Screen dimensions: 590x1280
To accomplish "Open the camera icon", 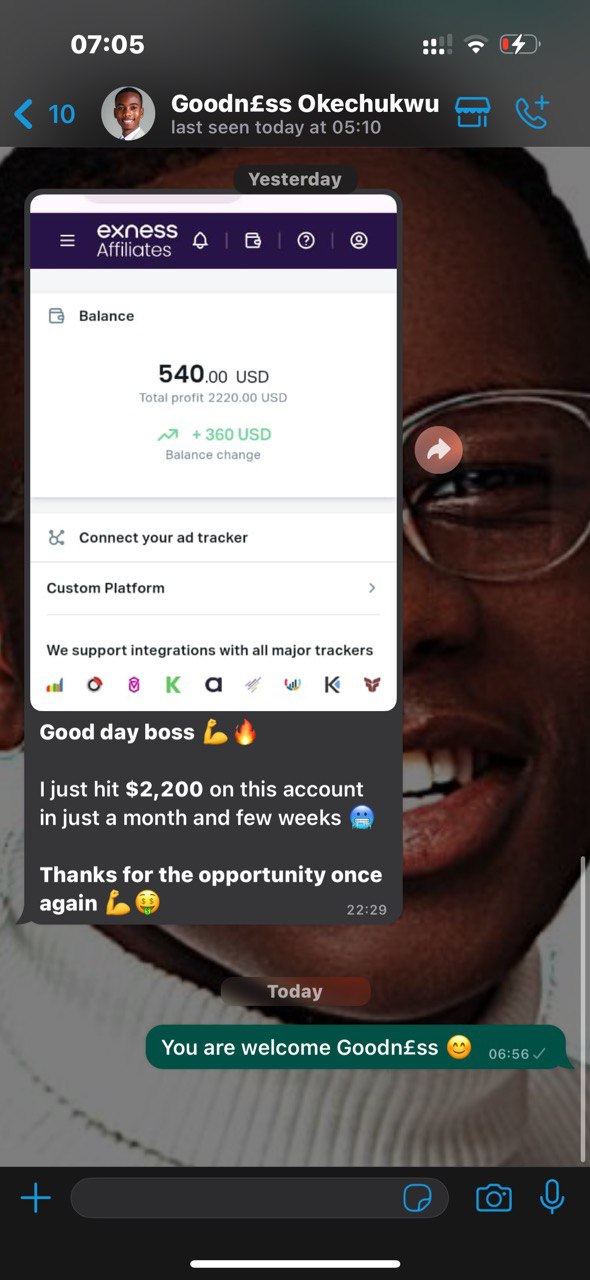I will coord(493,1198).
